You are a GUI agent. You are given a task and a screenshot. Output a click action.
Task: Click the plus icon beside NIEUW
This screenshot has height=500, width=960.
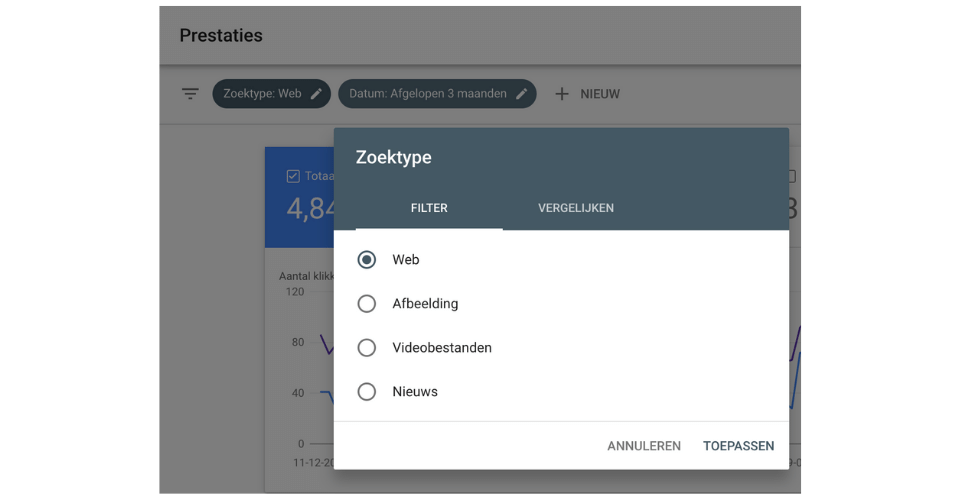coord(561,94)
